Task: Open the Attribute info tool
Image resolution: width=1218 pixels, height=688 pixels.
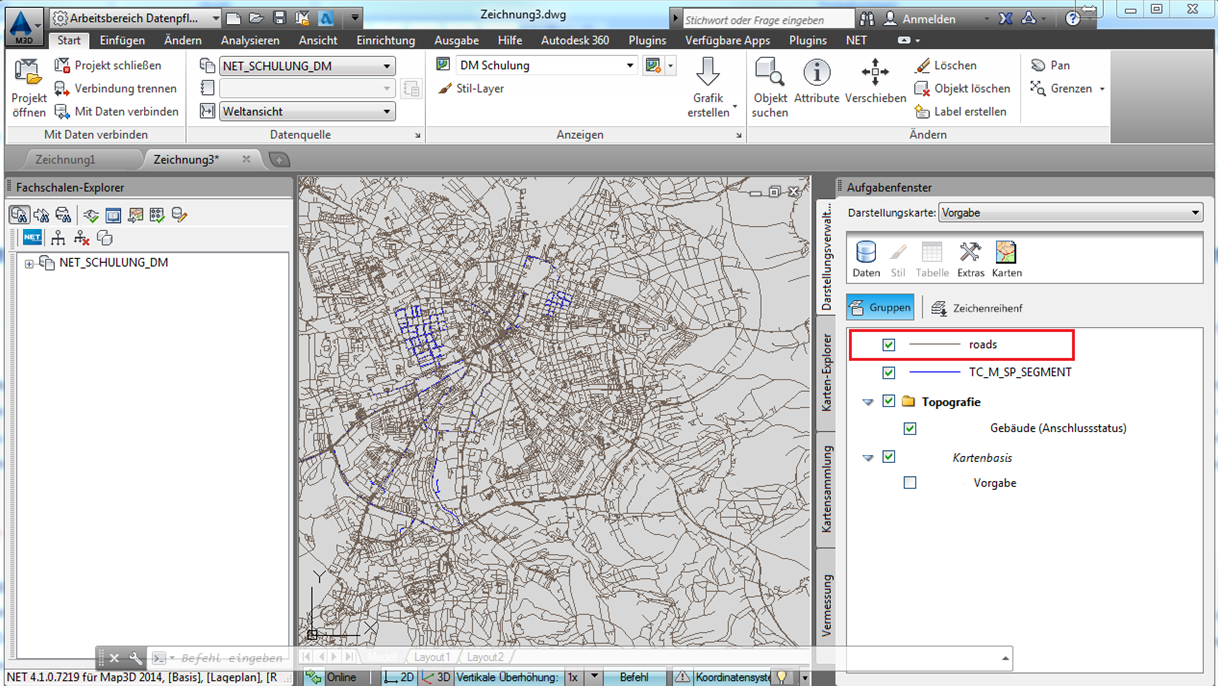Action: pyautogui.click(x=816, y=82)
